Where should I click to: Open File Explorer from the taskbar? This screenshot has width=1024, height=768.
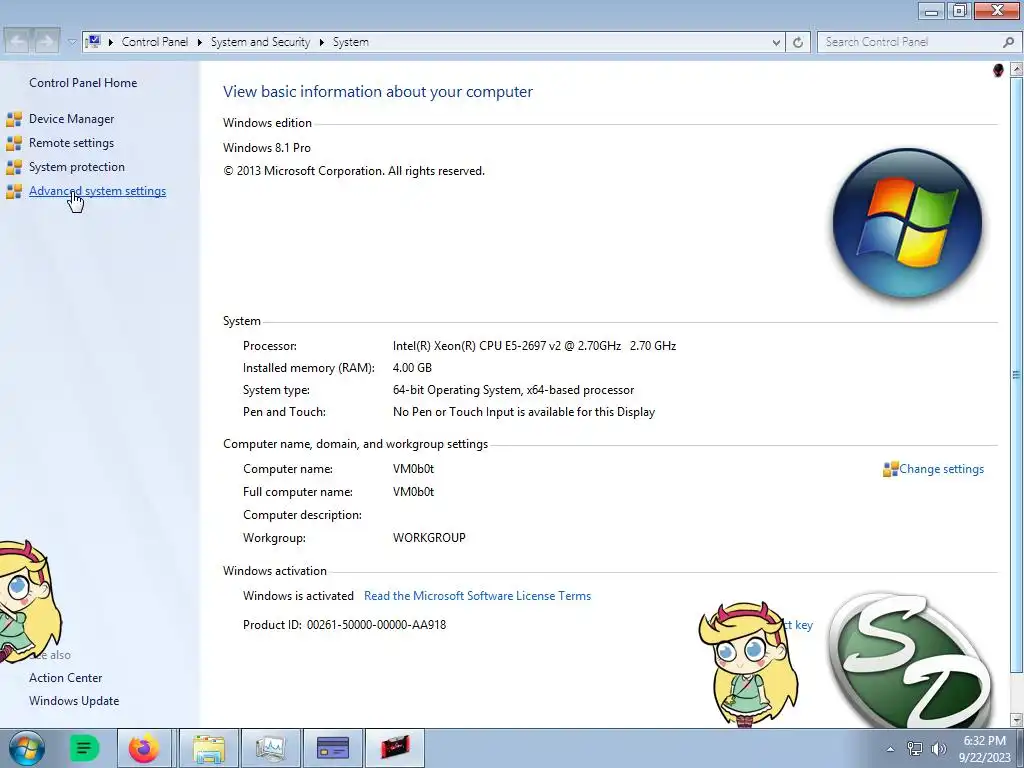coord(208,748)
